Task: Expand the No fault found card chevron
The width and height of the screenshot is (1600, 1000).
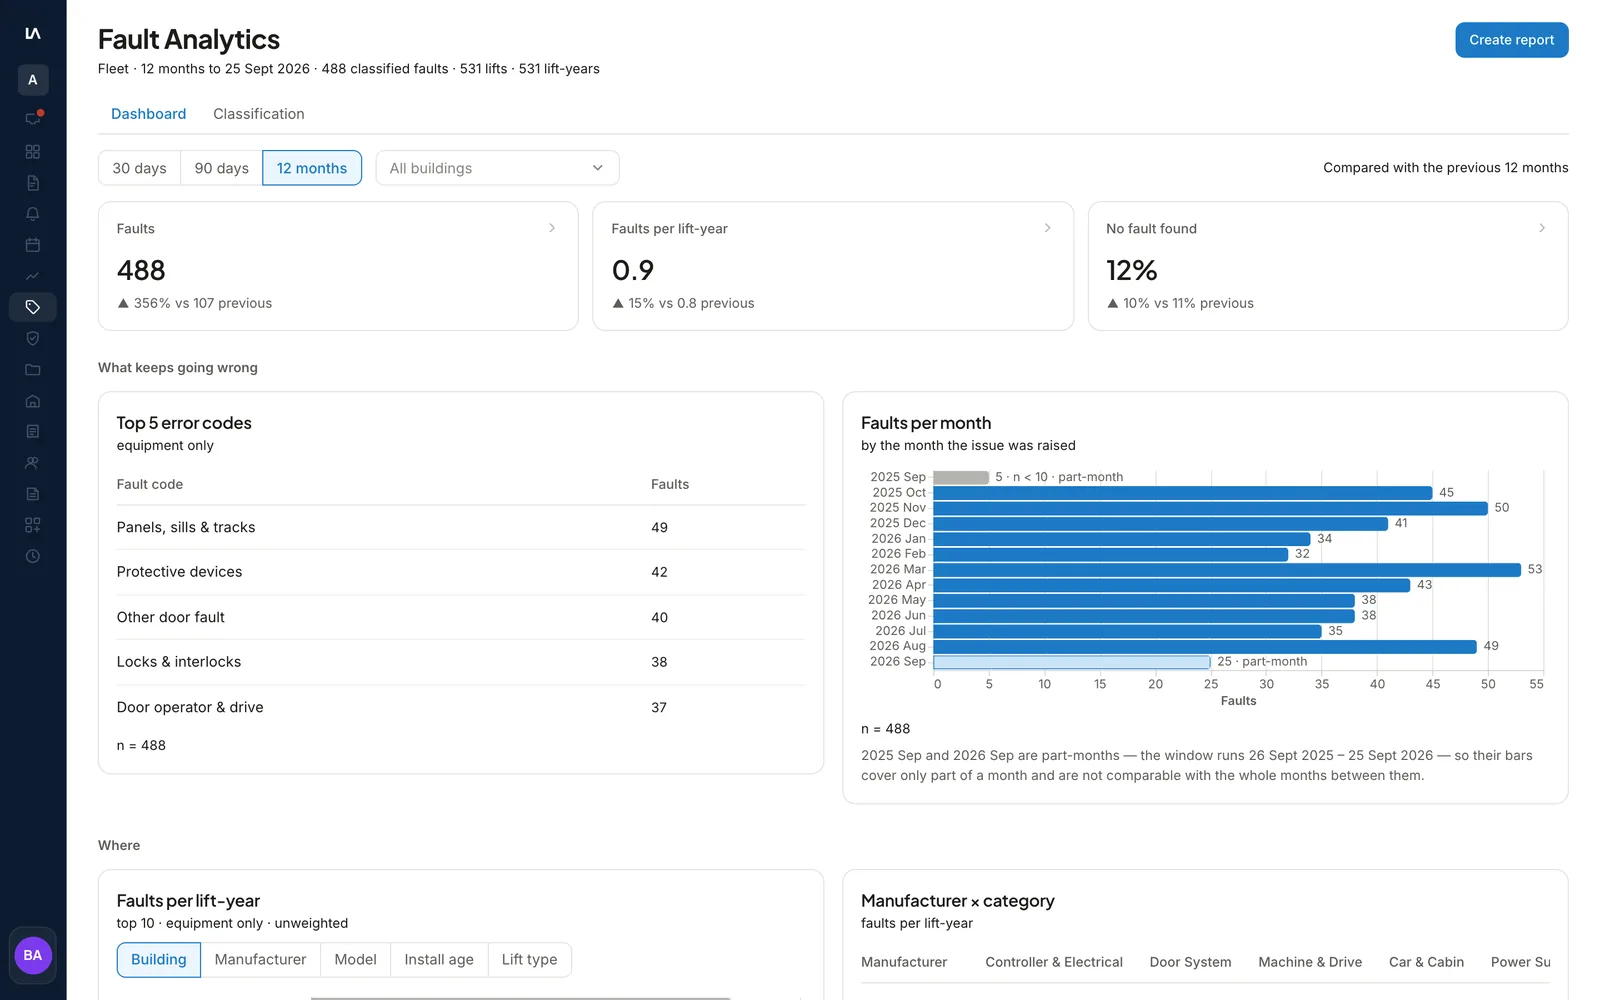Action: [1542, 228]
